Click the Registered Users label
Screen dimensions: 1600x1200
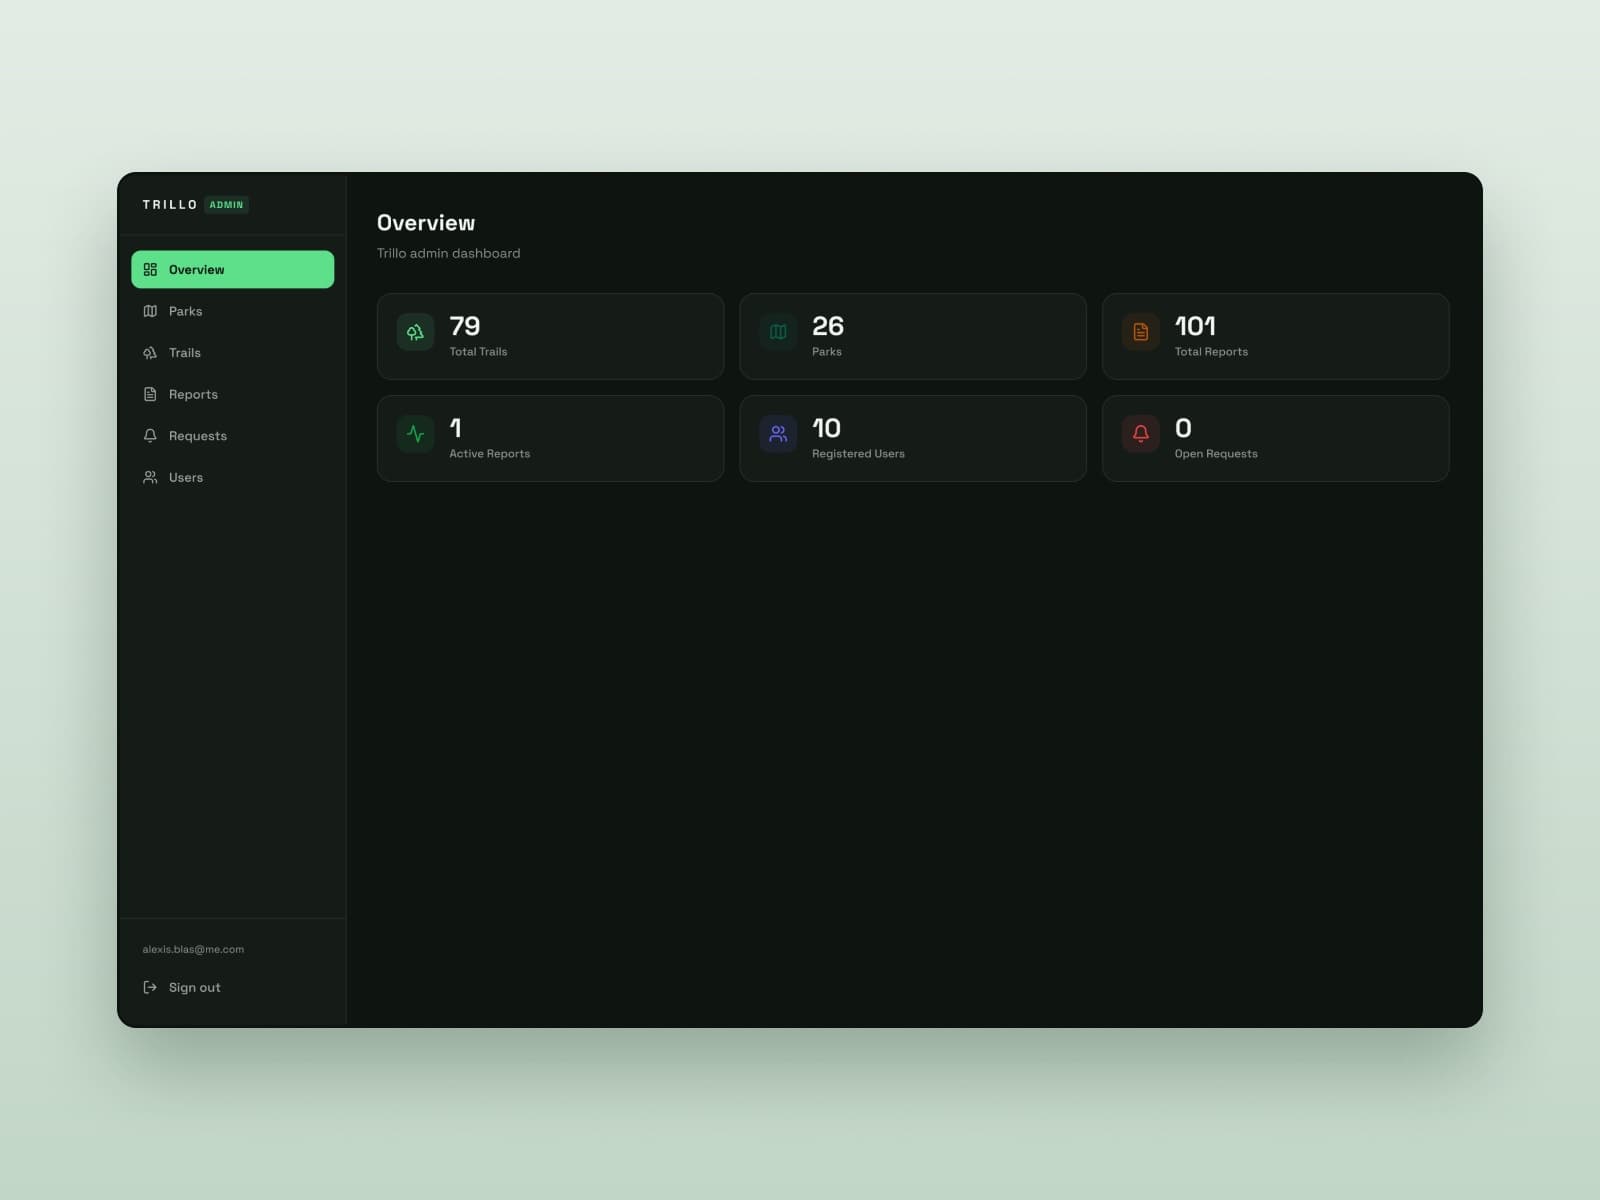click(x=858, y=454)
